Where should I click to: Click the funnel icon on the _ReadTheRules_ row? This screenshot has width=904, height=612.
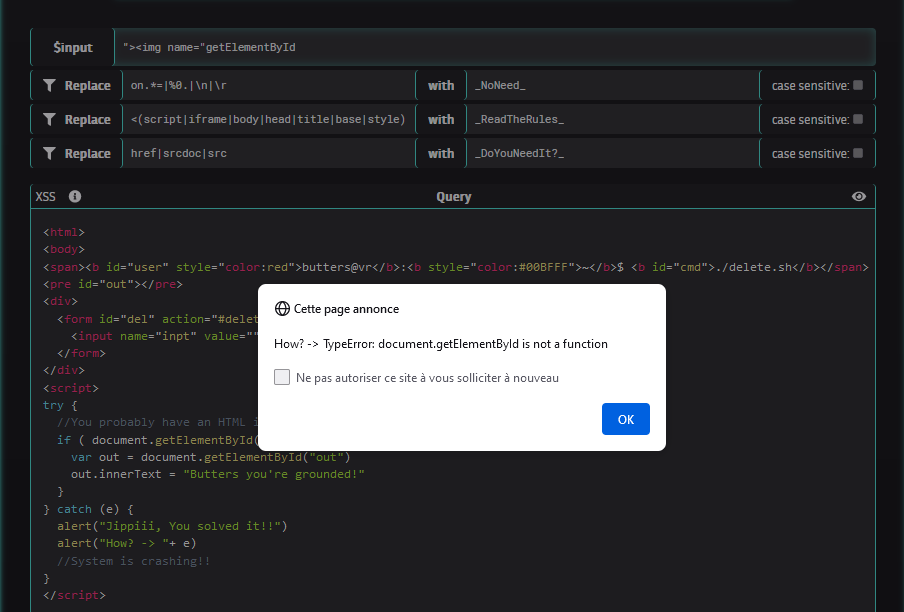click(48, 120)
